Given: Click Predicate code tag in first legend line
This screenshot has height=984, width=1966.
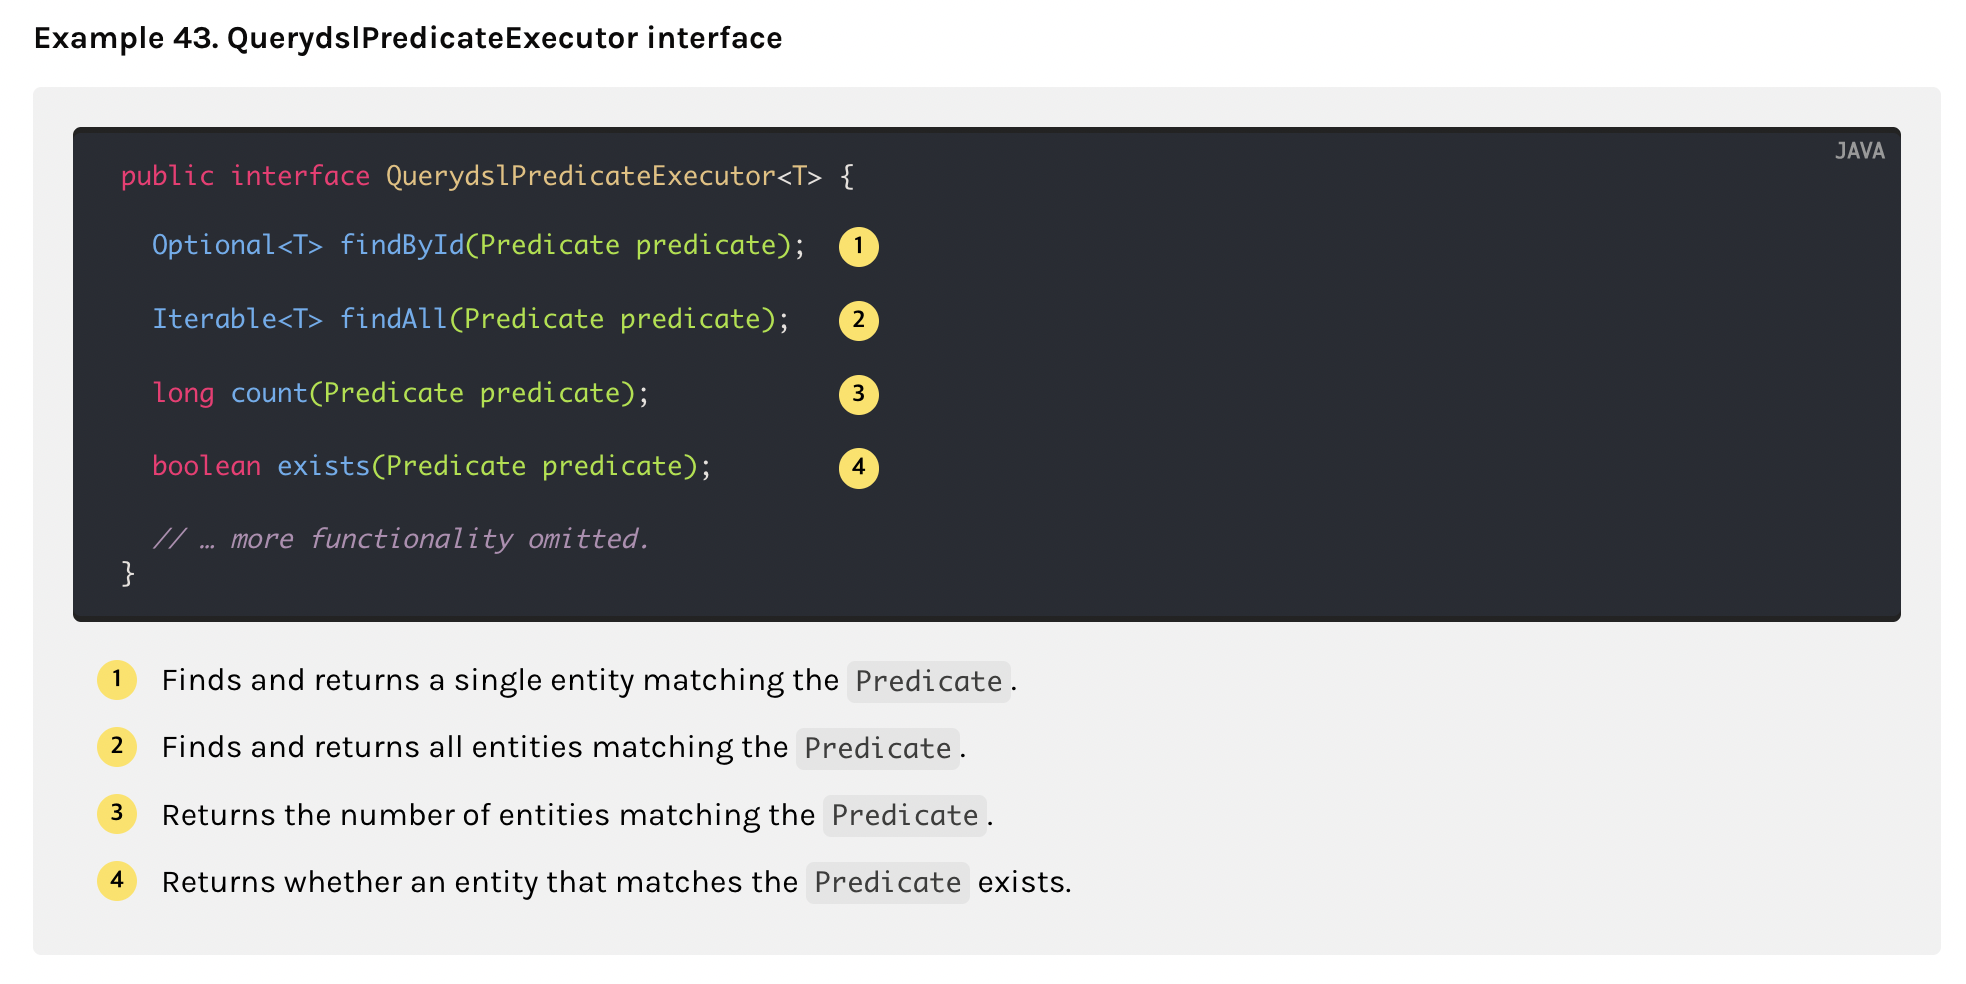Looking at the screenshot, I should [x=928, y=682].
